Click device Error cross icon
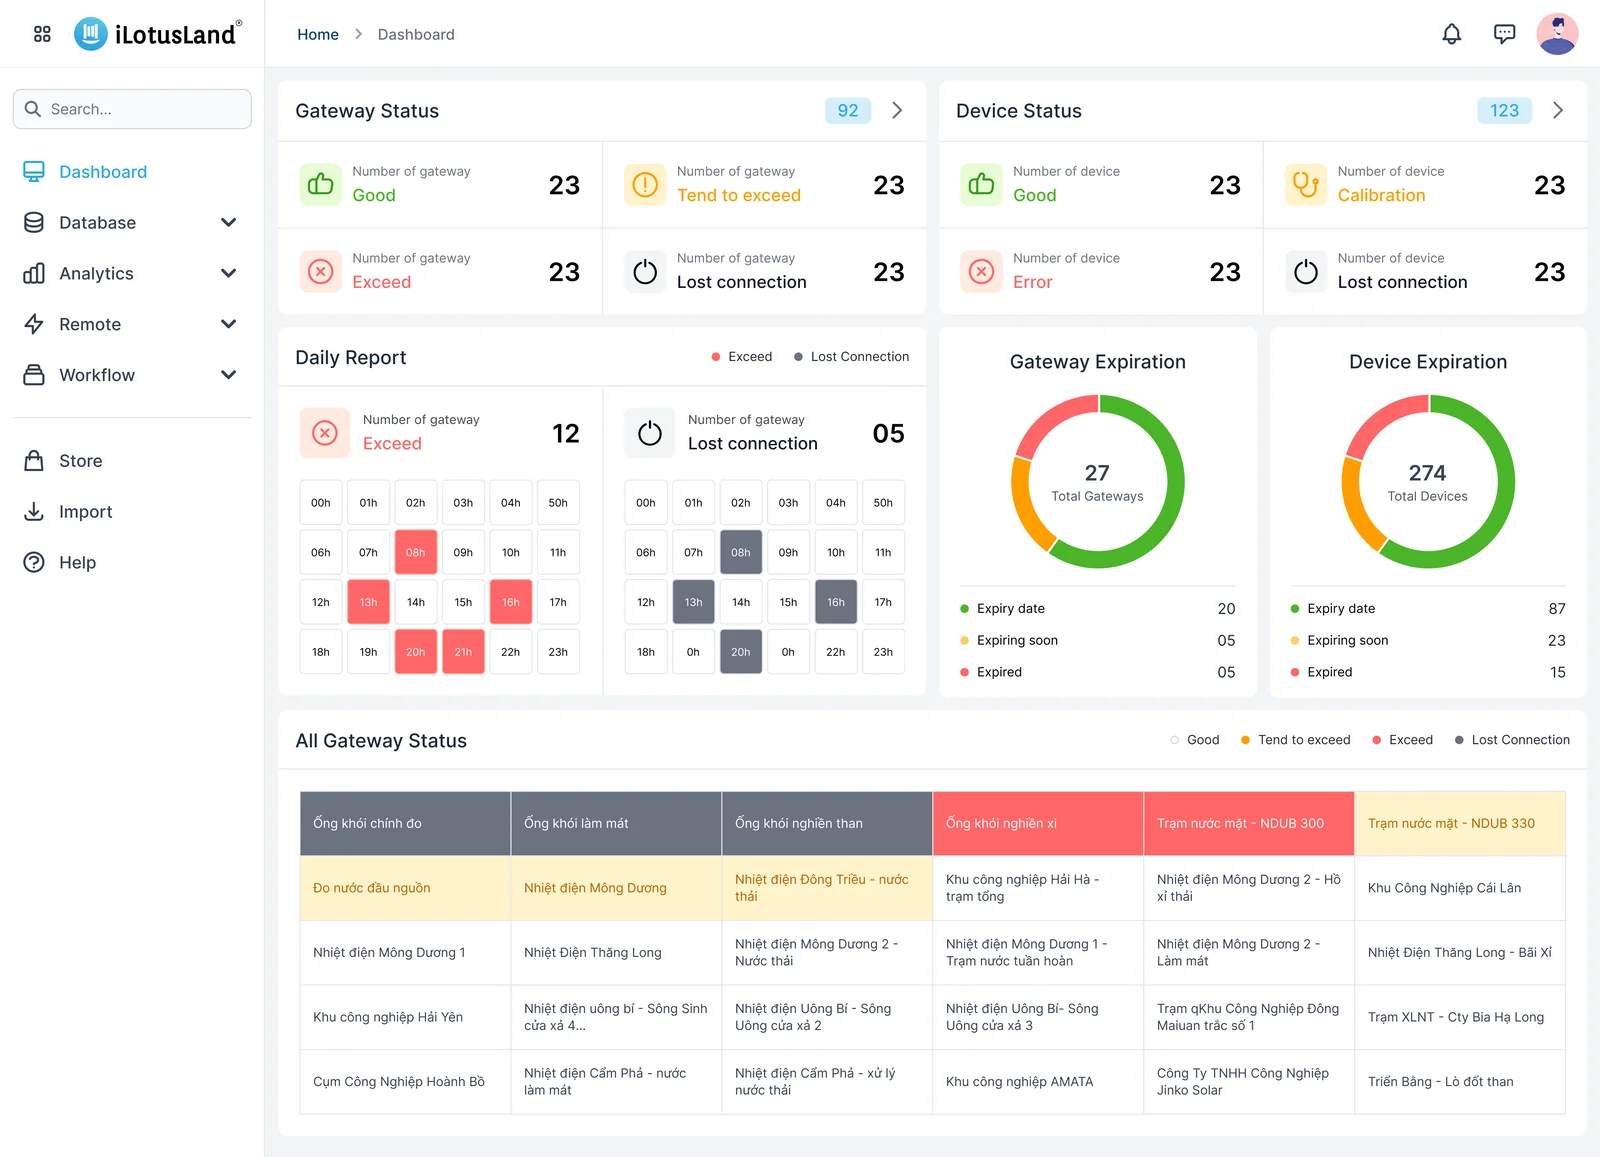 [x=981, y=271]
